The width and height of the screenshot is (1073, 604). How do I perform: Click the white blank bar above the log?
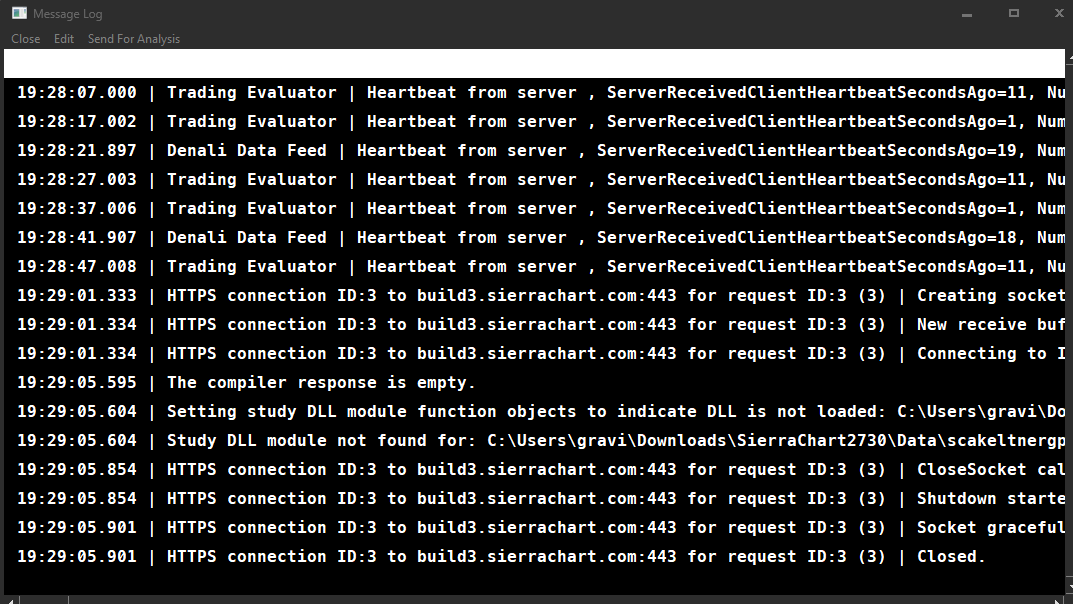point(534,63)
